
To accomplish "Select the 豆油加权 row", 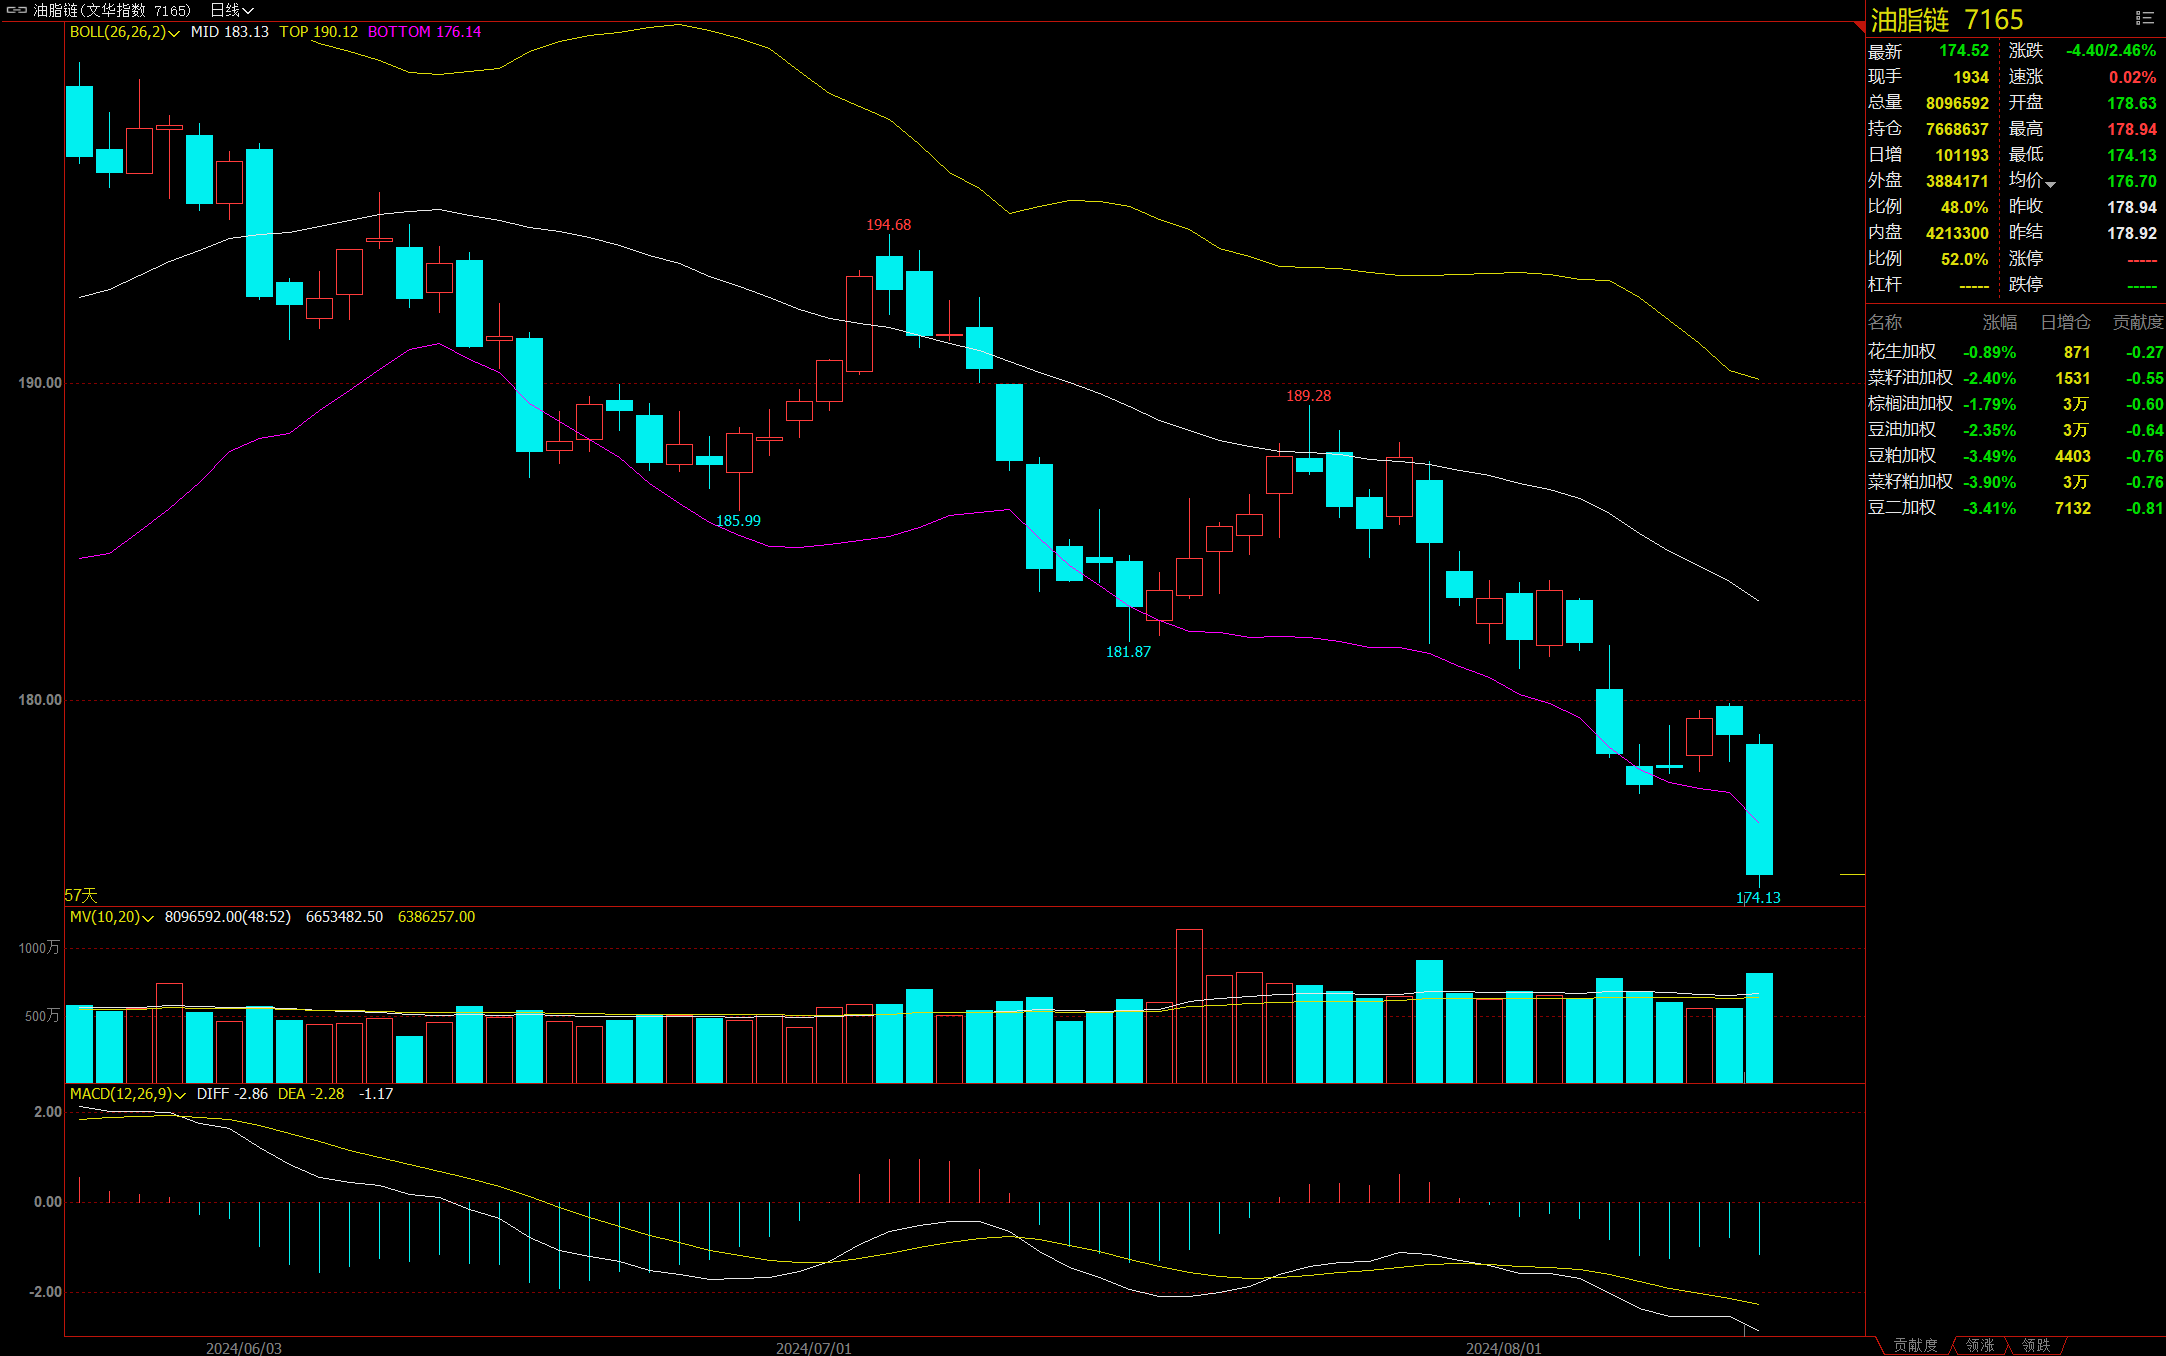I will [x=2015, y=430].
